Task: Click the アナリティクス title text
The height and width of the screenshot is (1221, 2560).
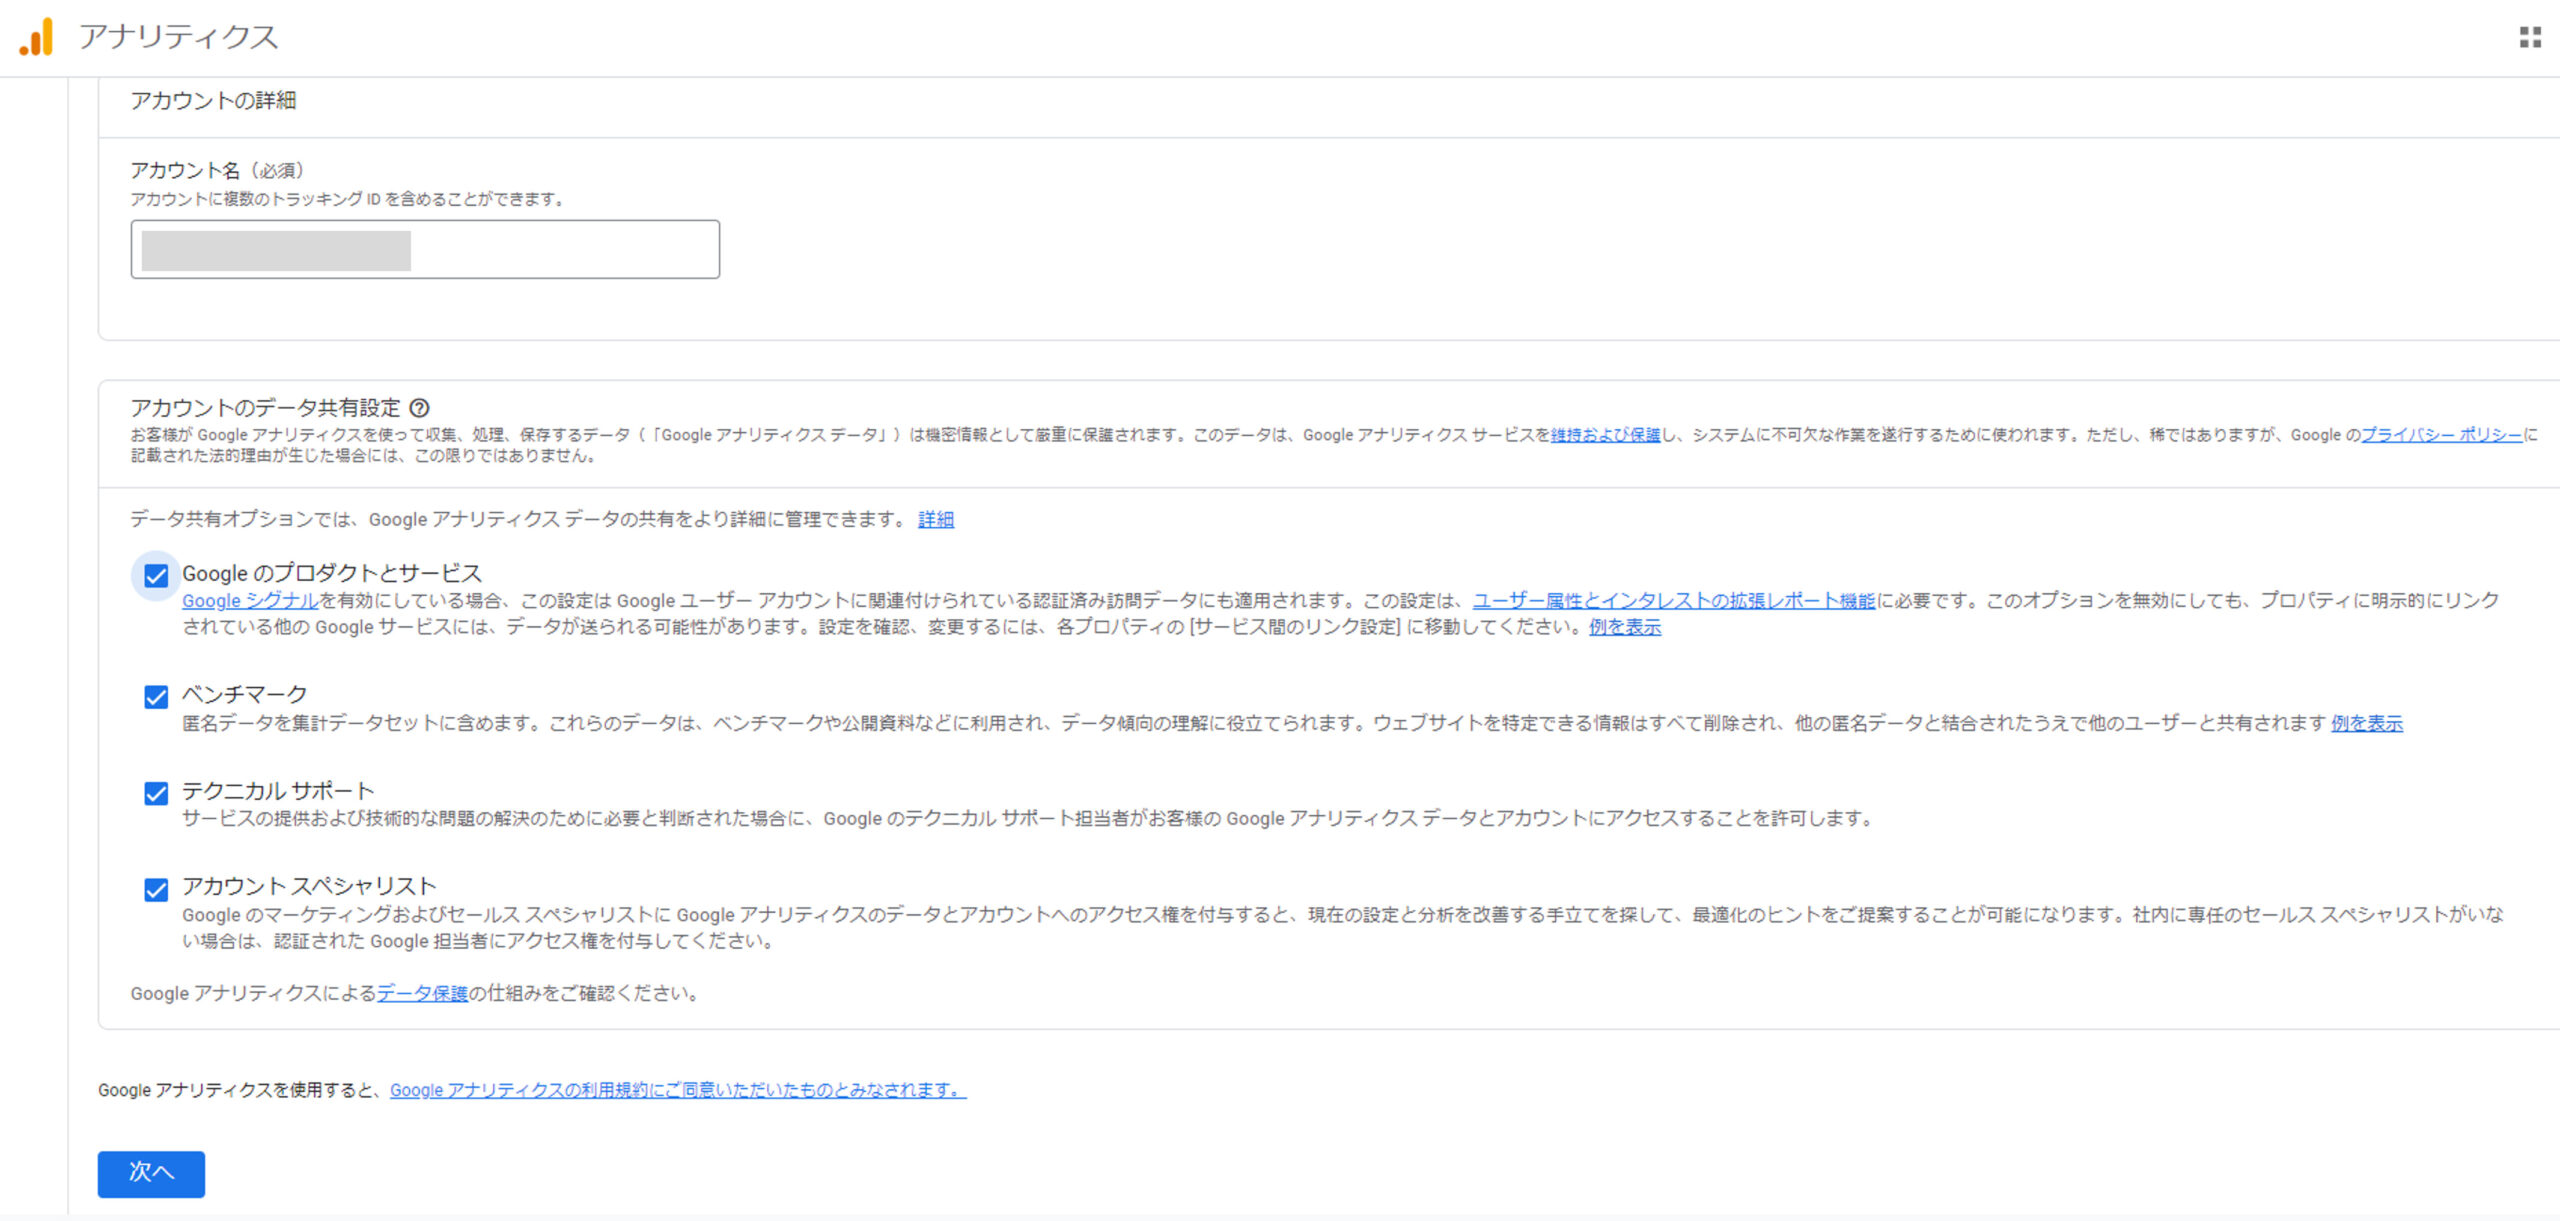Action: [178, 37]
